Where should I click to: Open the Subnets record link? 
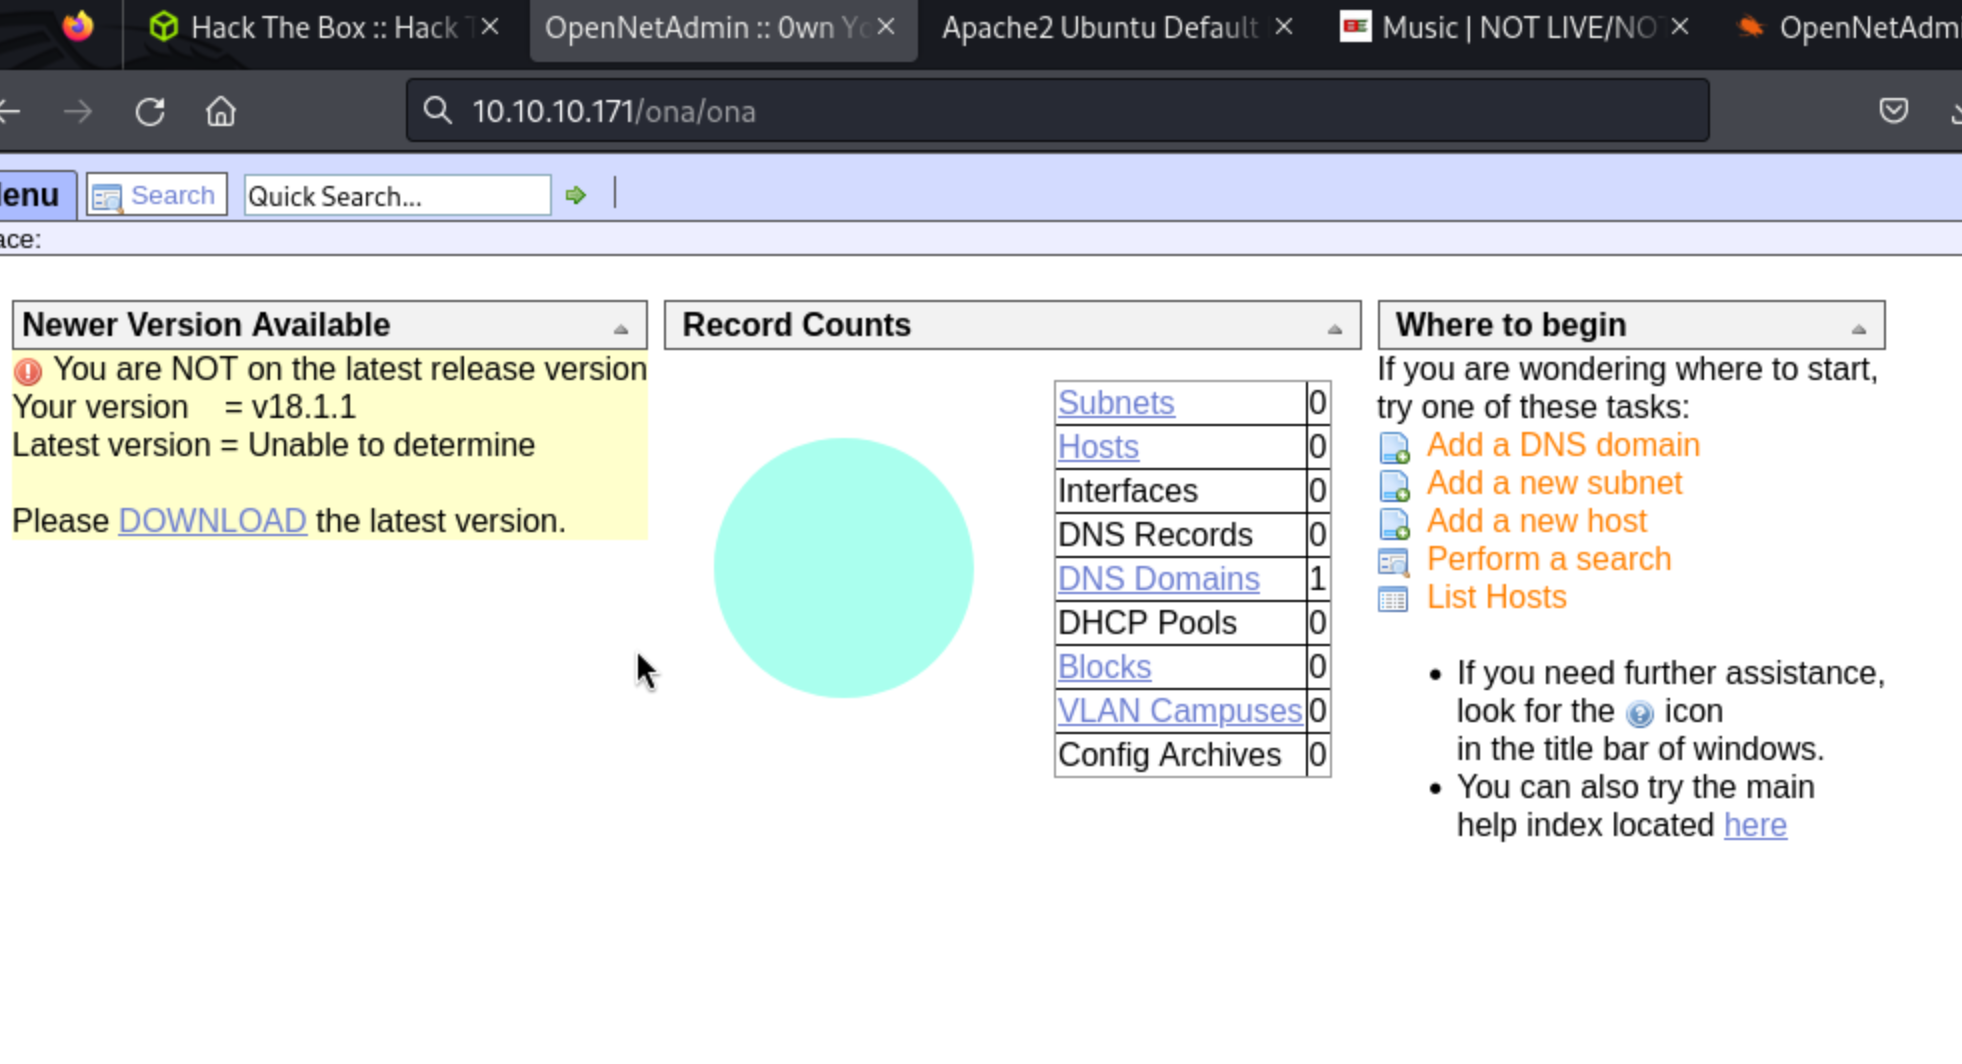pos(1116,403)
